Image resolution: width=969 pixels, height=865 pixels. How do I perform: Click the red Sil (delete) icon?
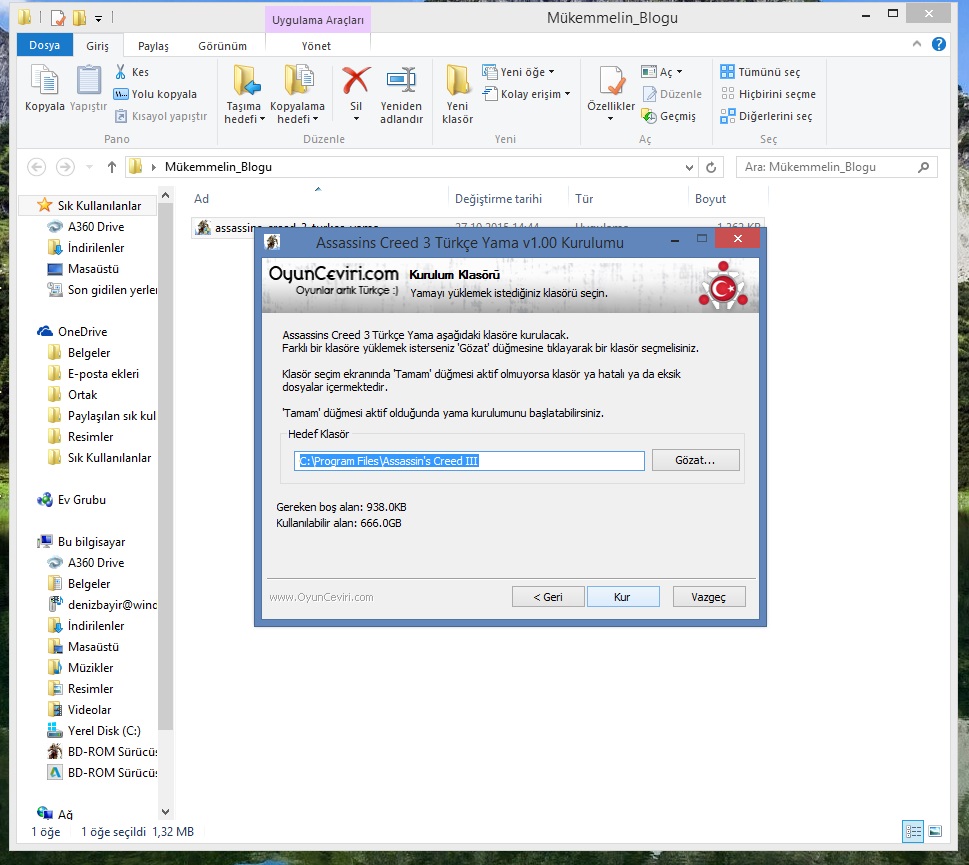point(356,80)
